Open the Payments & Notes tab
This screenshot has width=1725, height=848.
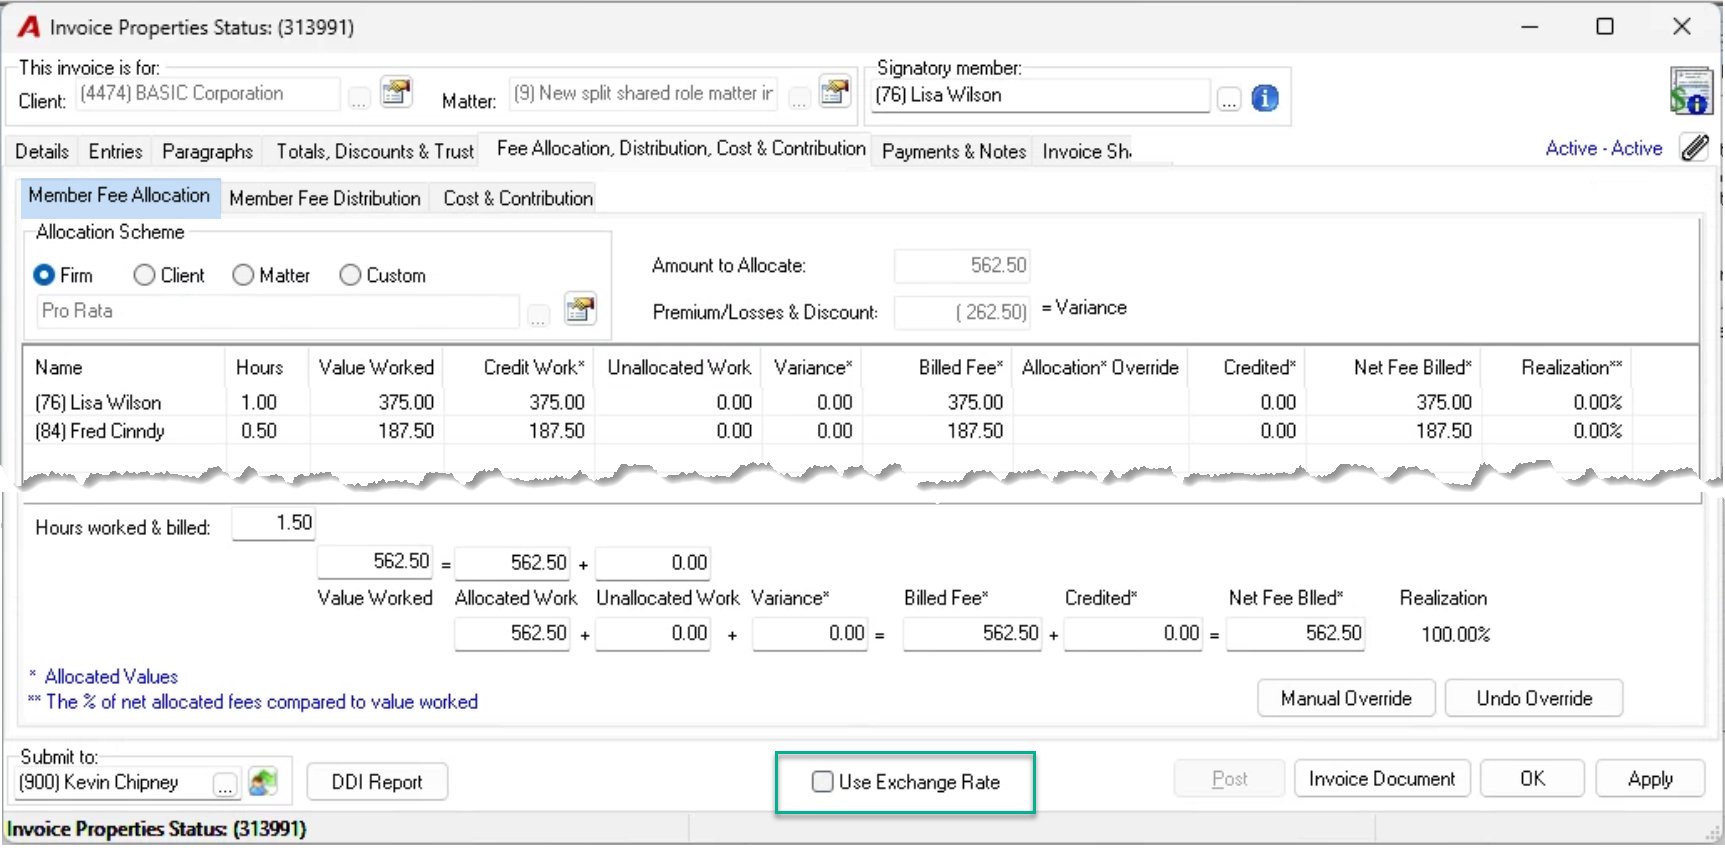(x=954, y=151)
